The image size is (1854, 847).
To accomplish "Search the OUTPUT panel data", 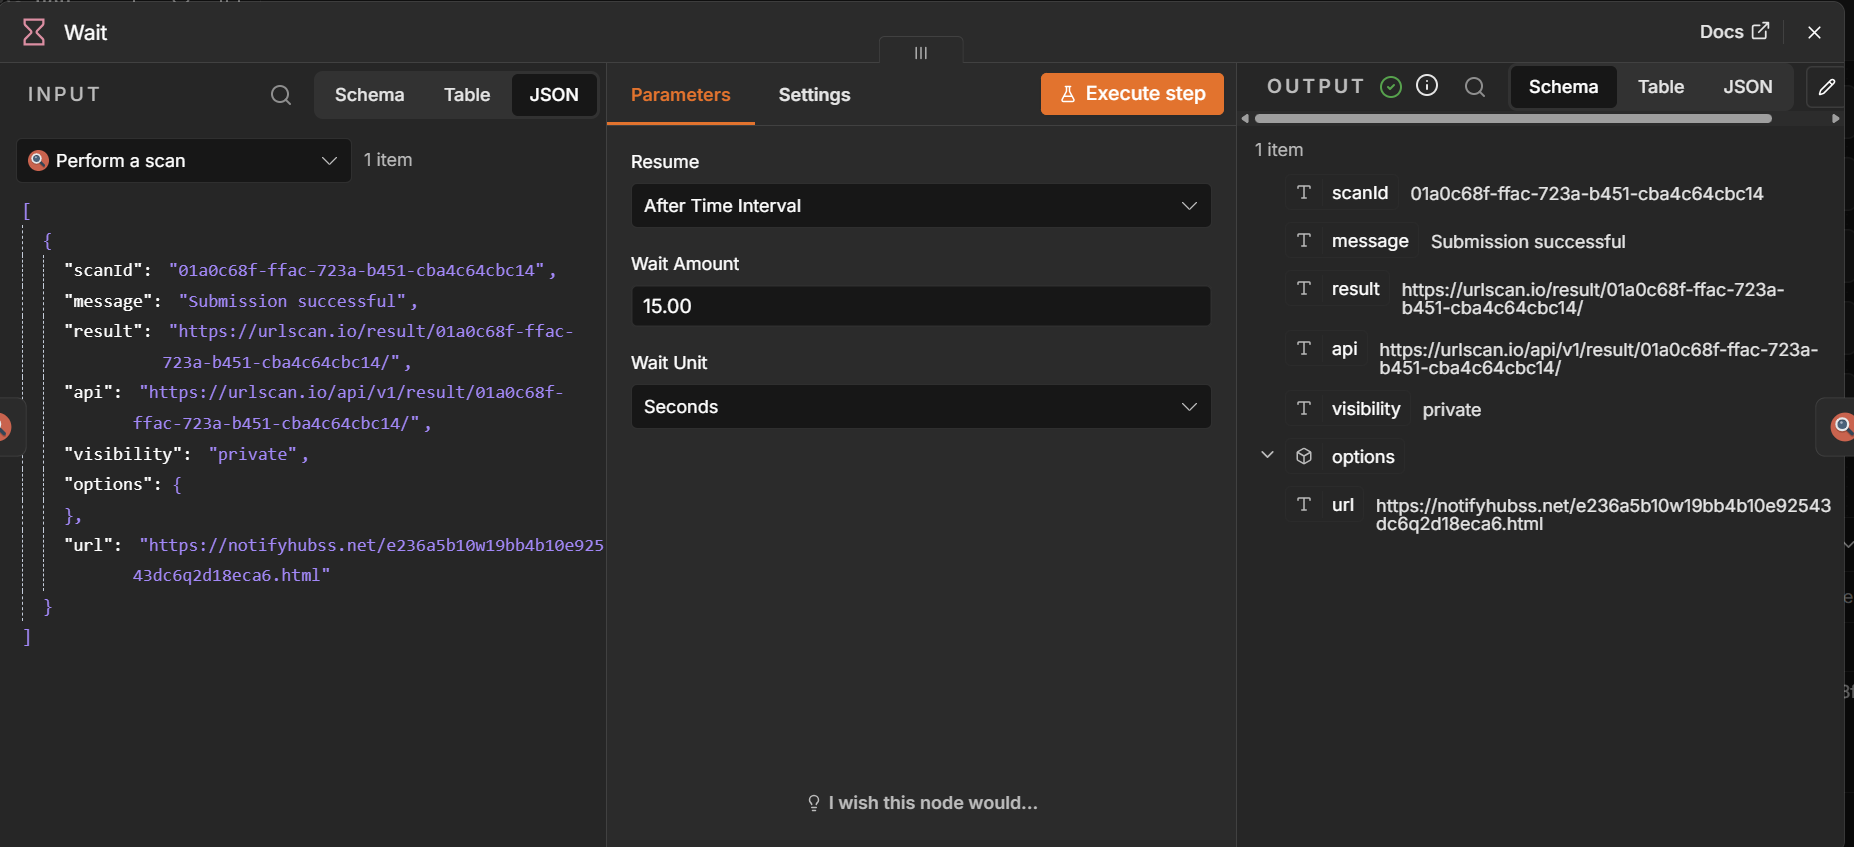I will coord(1475,87).
